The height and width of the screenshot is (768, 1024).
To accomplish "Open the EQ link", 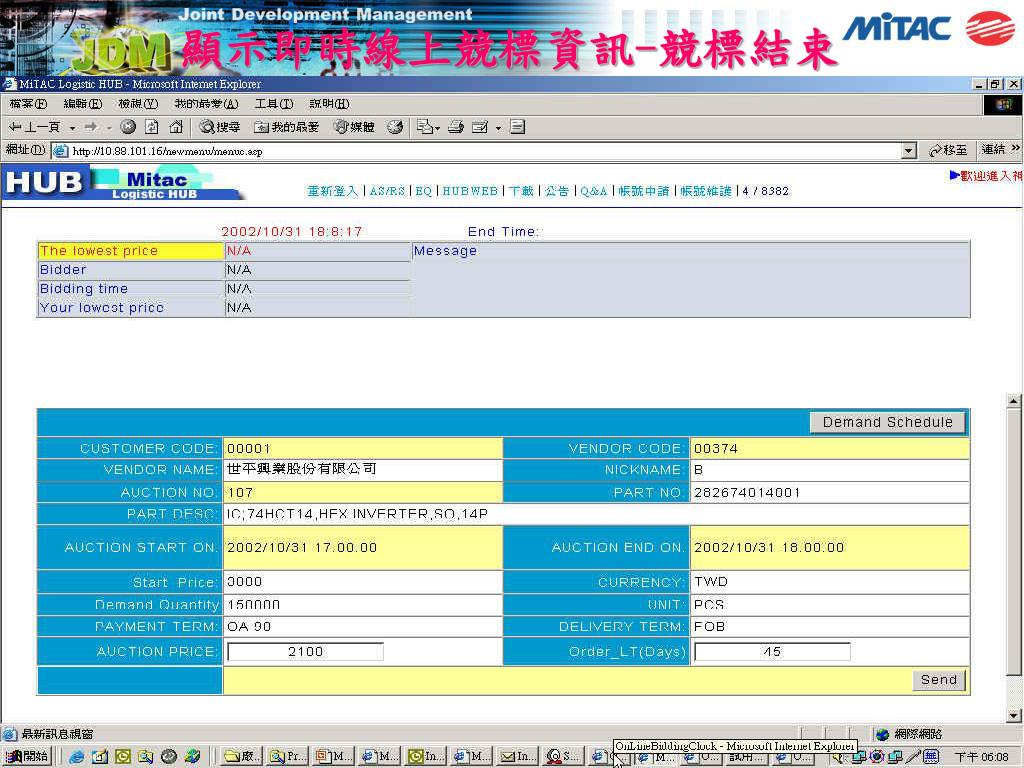I will [x=424, y=191].
